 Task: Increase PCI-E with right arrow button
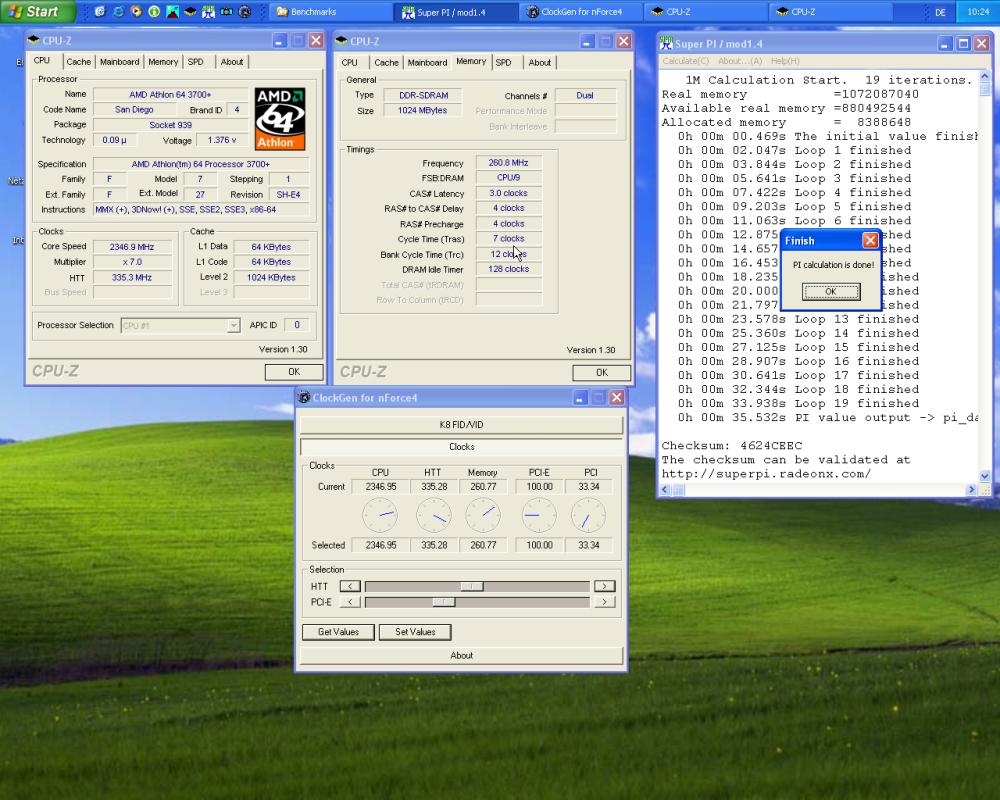point(605,602)
